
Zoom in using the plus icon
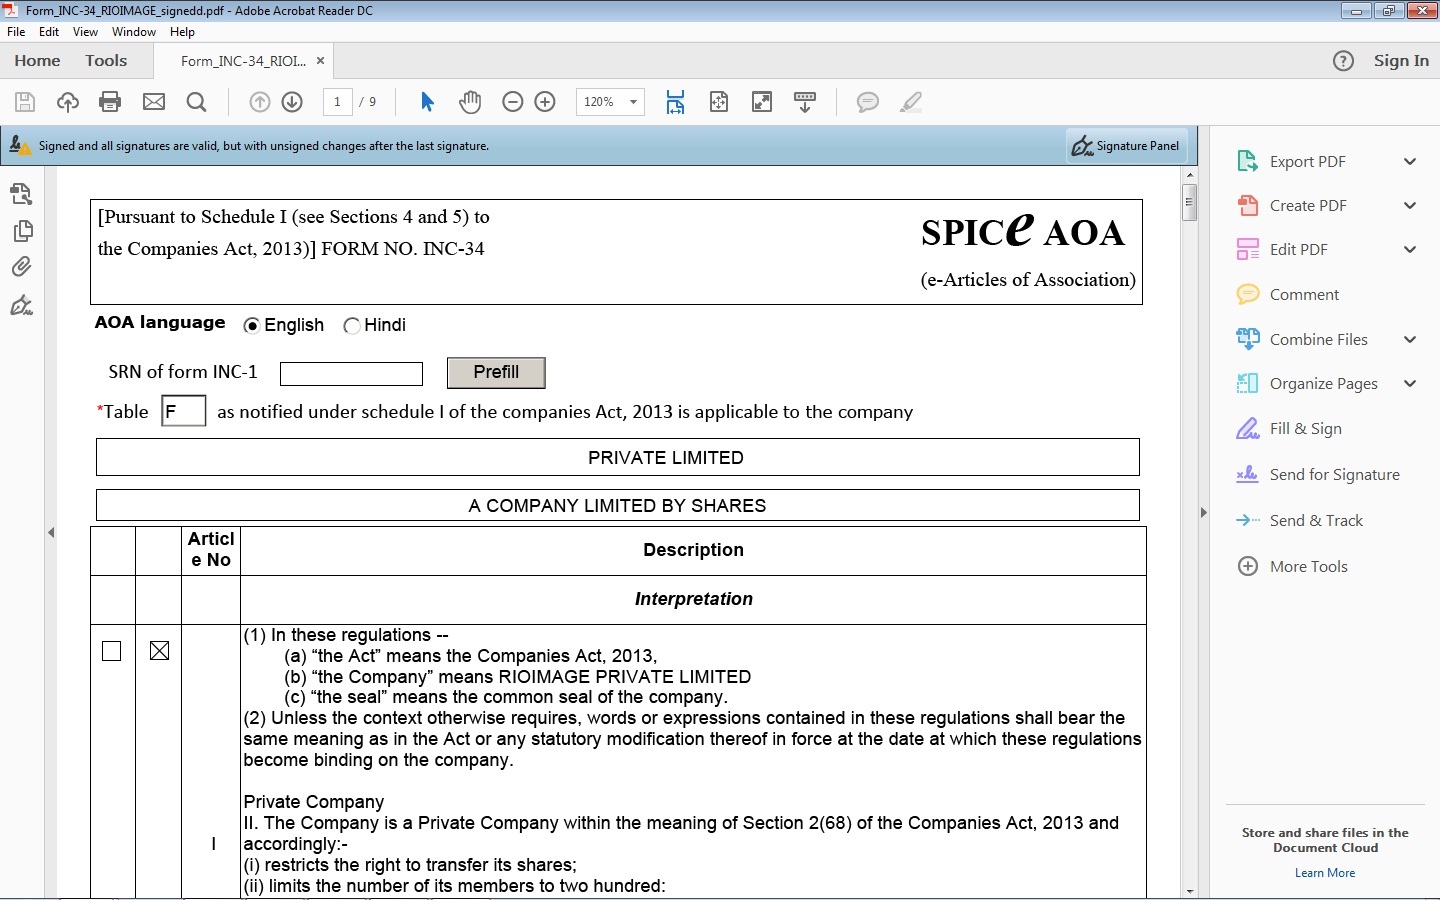click(x=545, y=102)
